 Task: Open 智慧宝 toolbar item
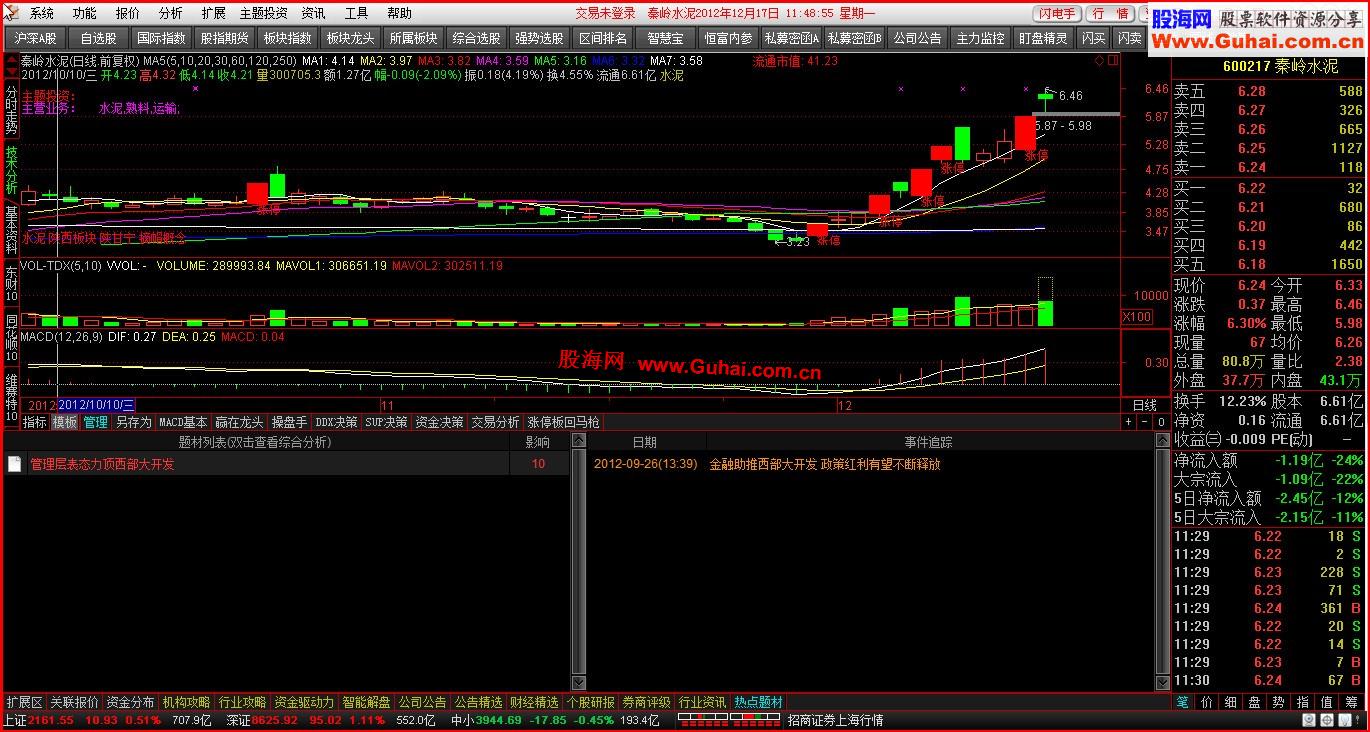(665, 38)
